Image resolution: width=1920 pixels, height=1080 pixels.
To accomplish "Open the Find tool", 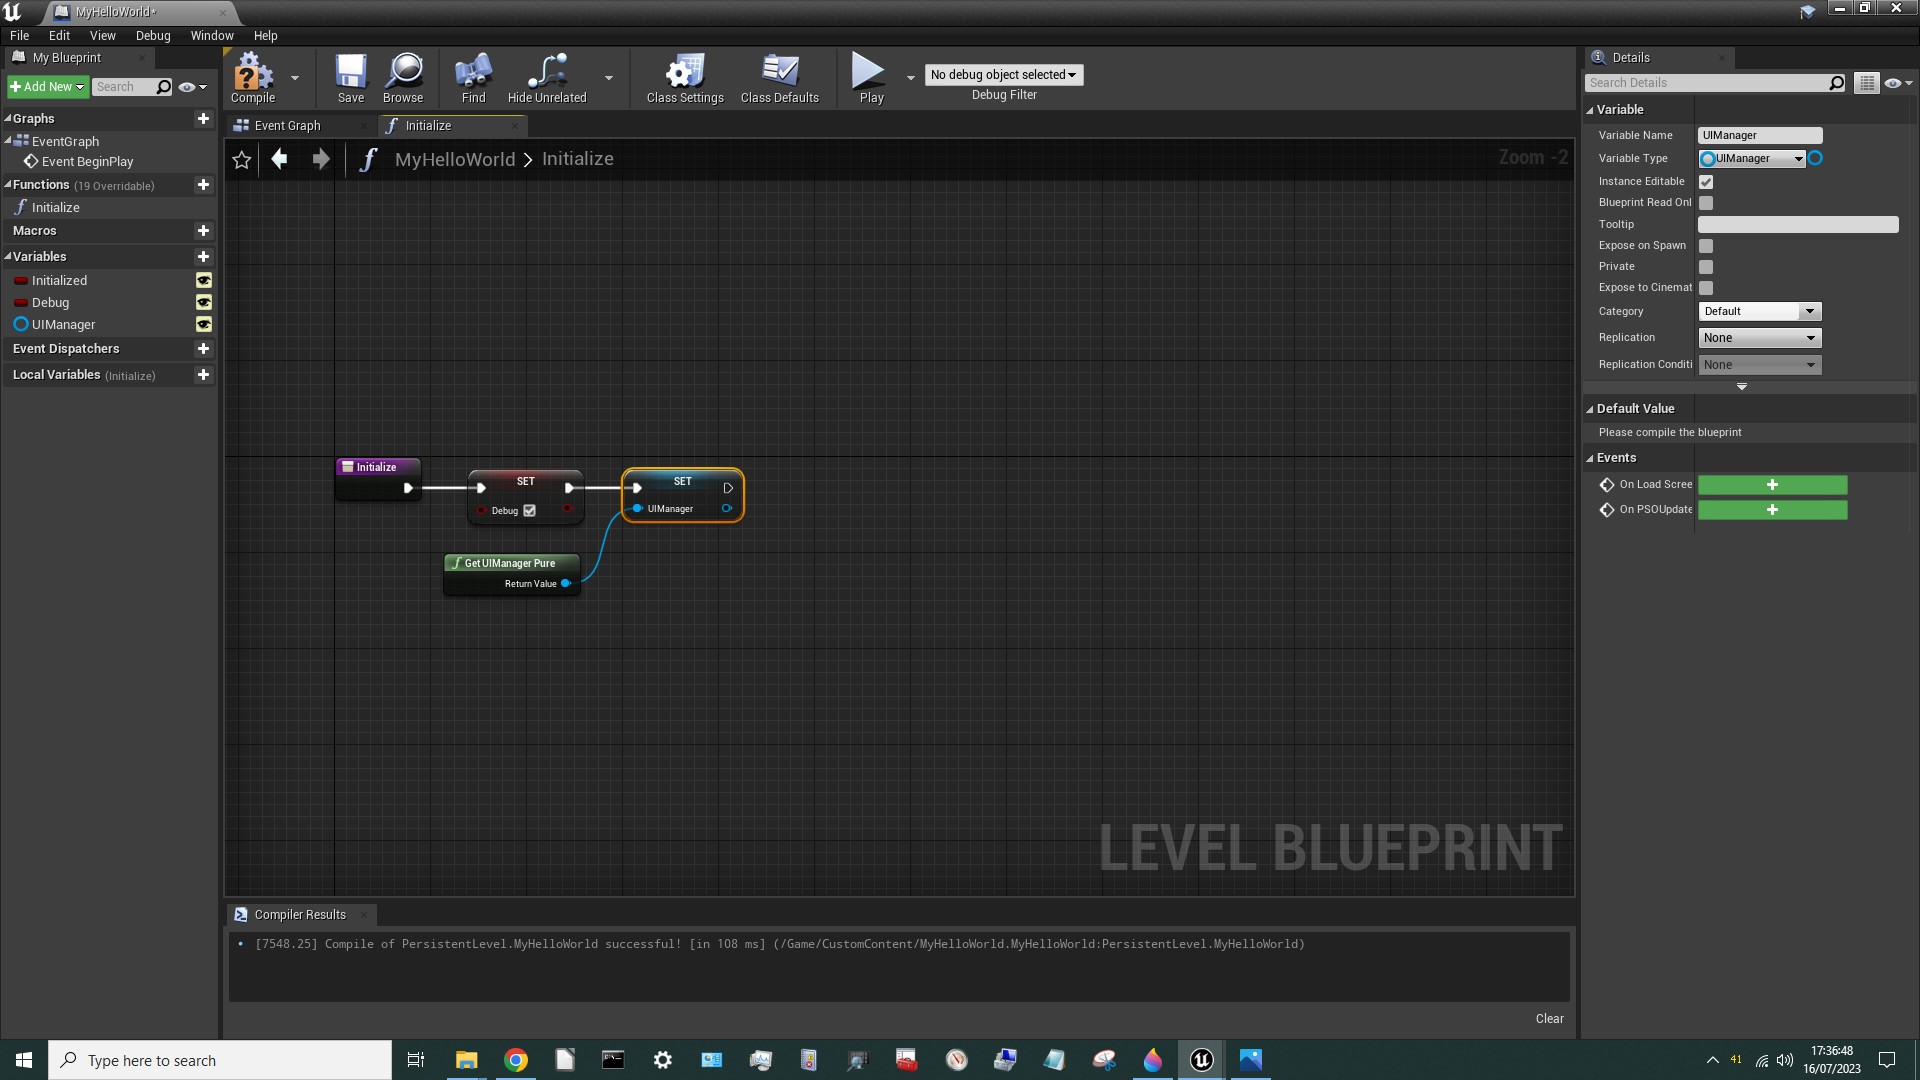I will point(473,78).
